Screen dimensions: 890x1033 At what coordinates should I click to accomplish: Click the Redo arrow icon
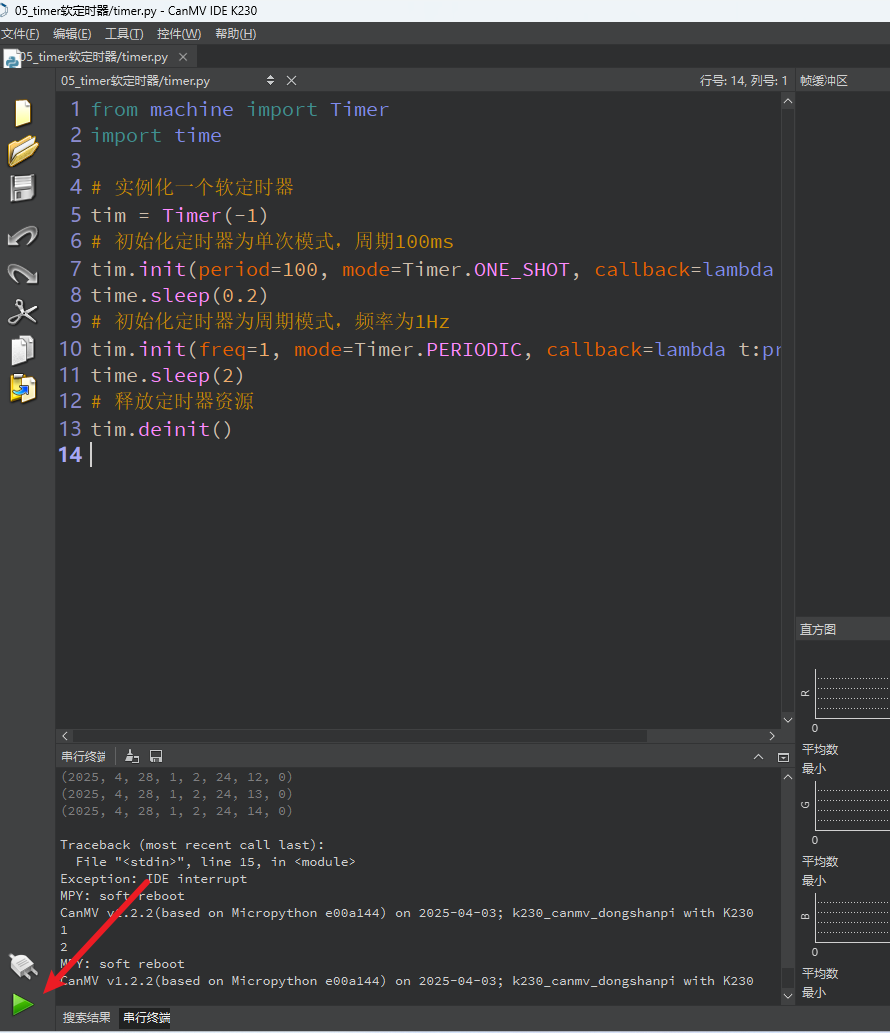(23, 273)
